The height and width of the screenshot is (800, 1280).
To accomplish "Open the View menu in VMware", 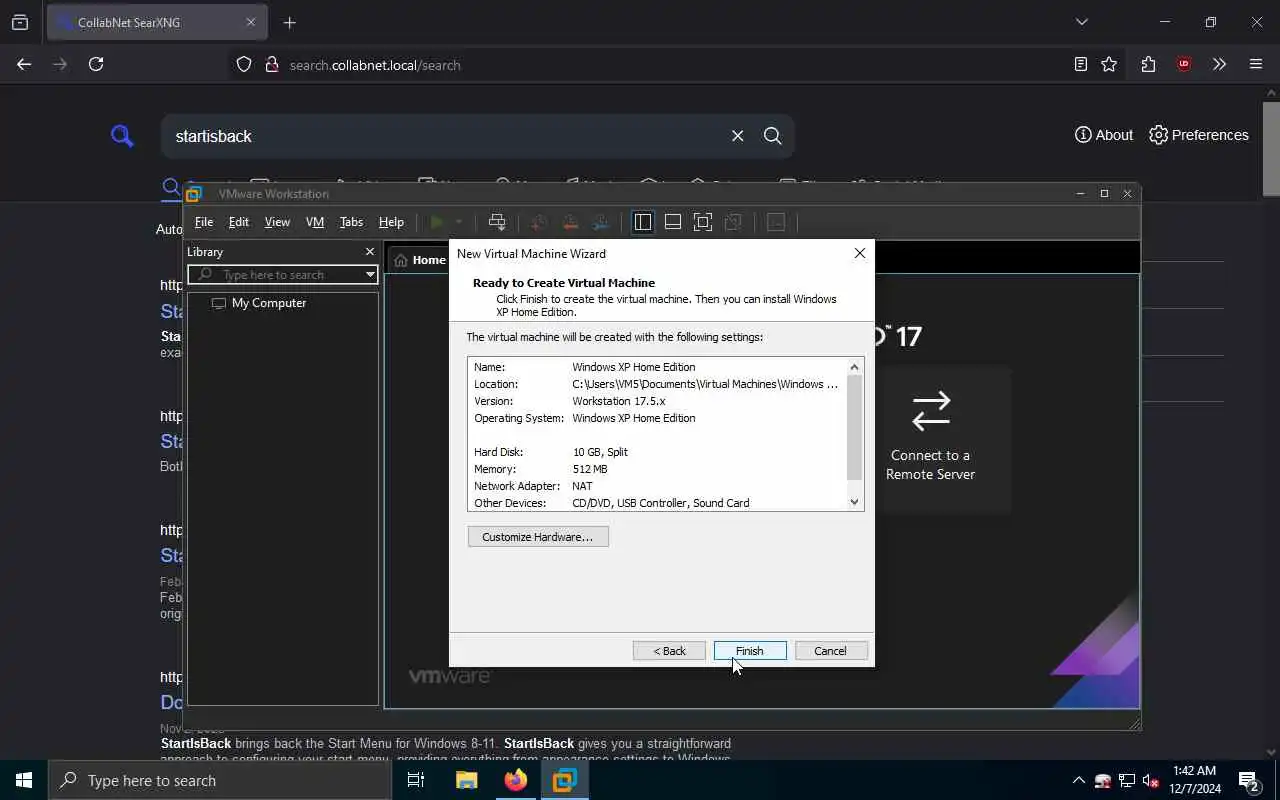I will pos(277,222).
